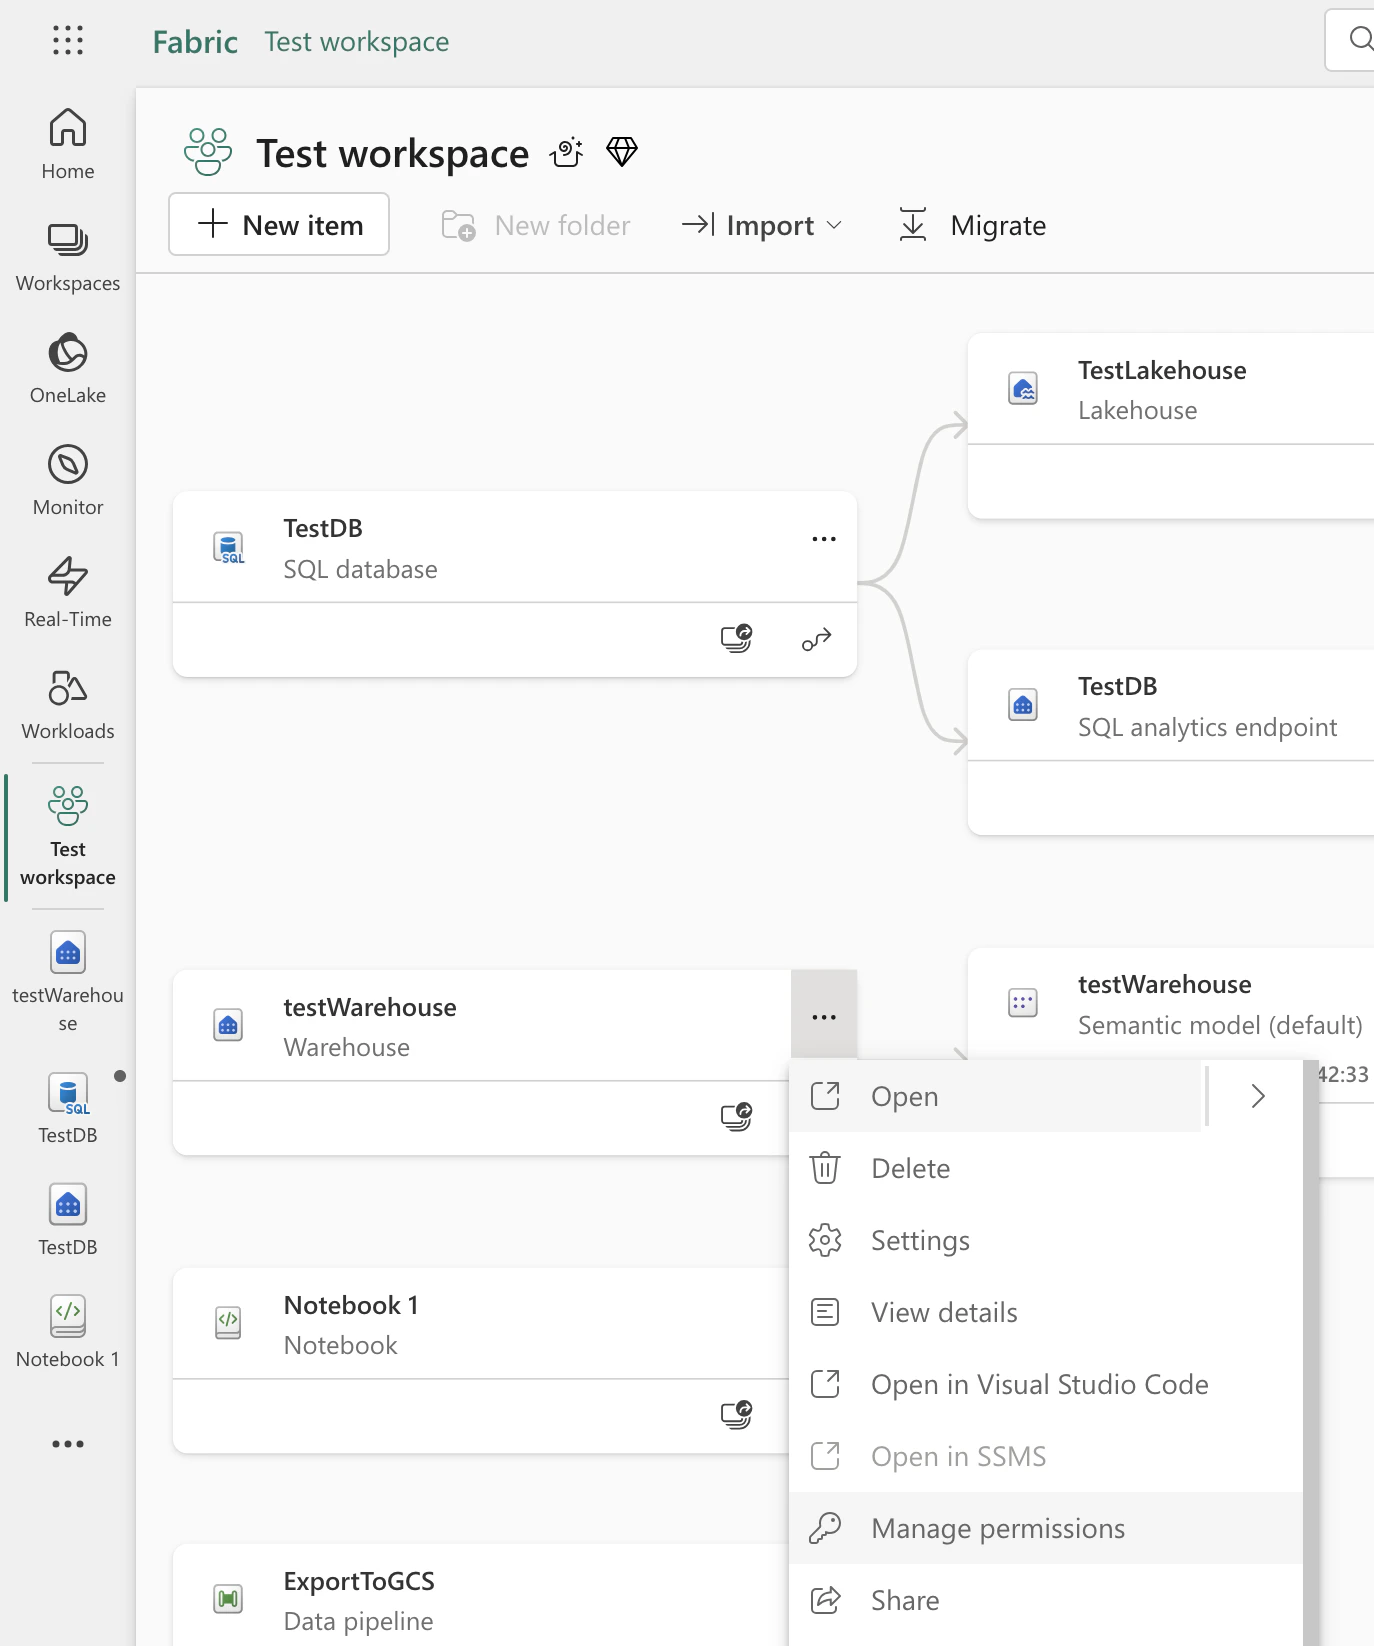Click TestDB card's lineage link icon

(x=817, y=639)
